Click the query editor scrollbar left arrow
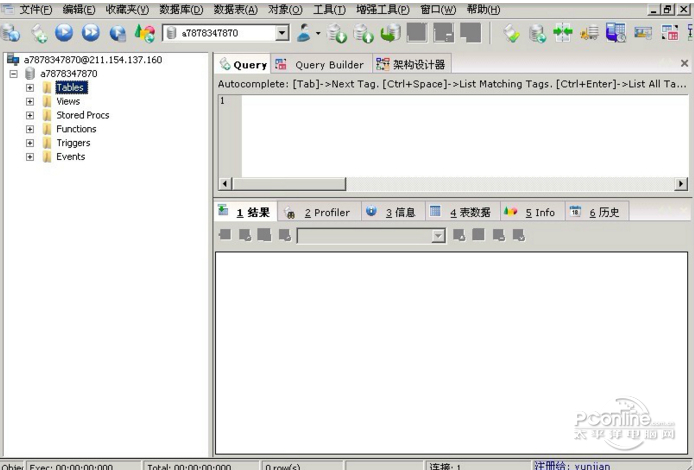Viewport: 694px width, 470px height. click(225, 184)
